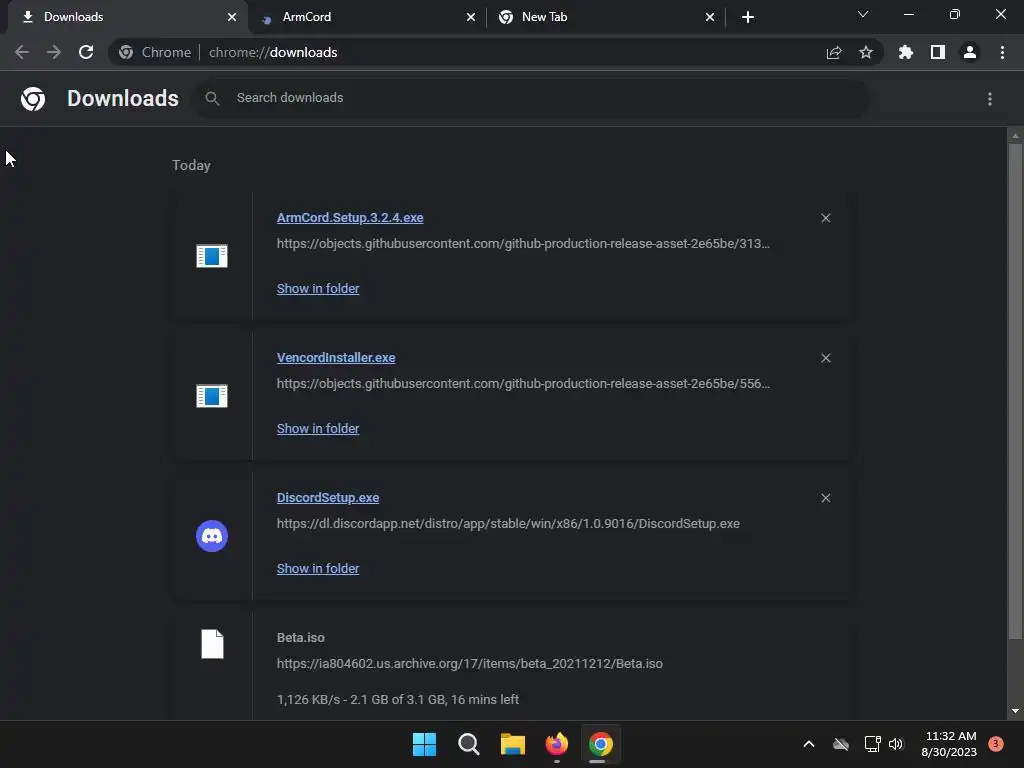
Task: Close the Downloads tab
Action: (x=232, y=17)
